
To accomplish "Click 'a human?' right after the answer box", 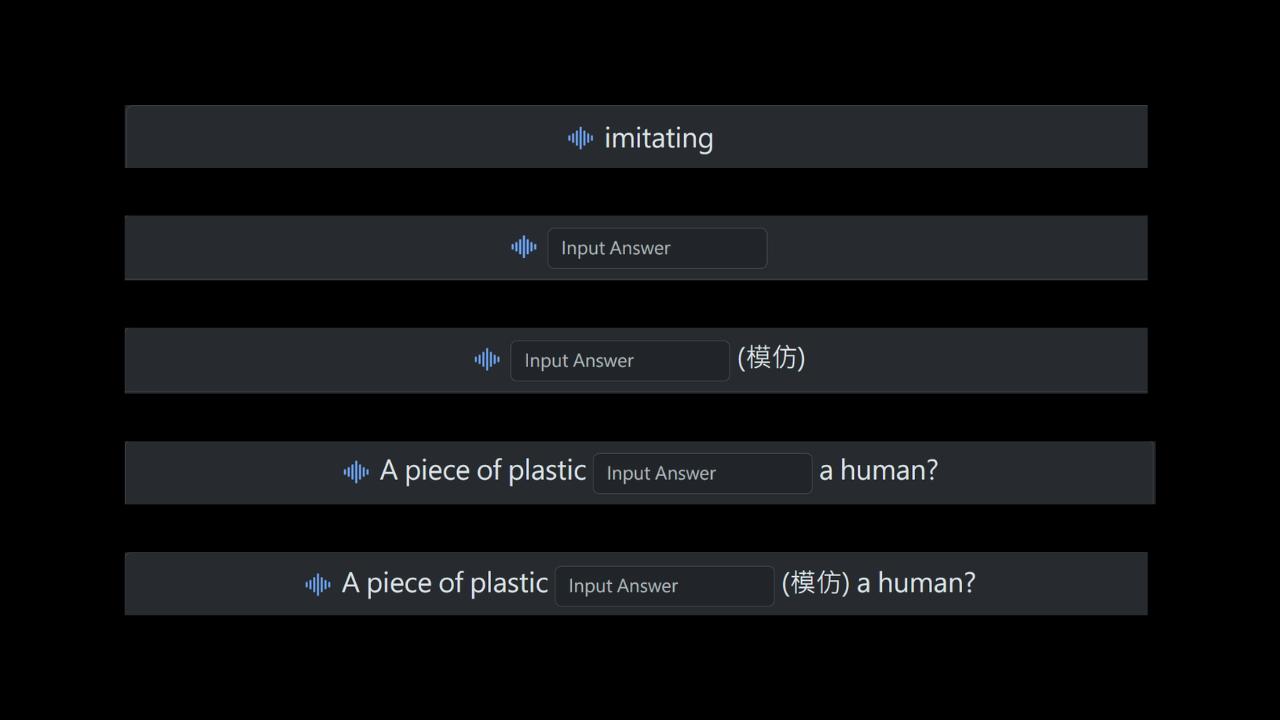I will coord(878,471).
